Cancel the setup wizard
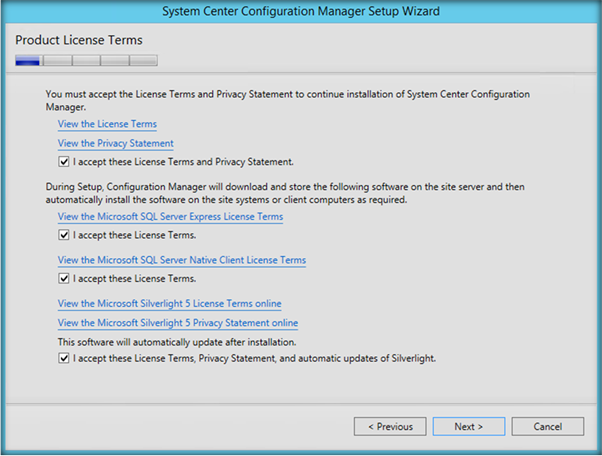Screen dimensions: 602x456 pos(548,426)
